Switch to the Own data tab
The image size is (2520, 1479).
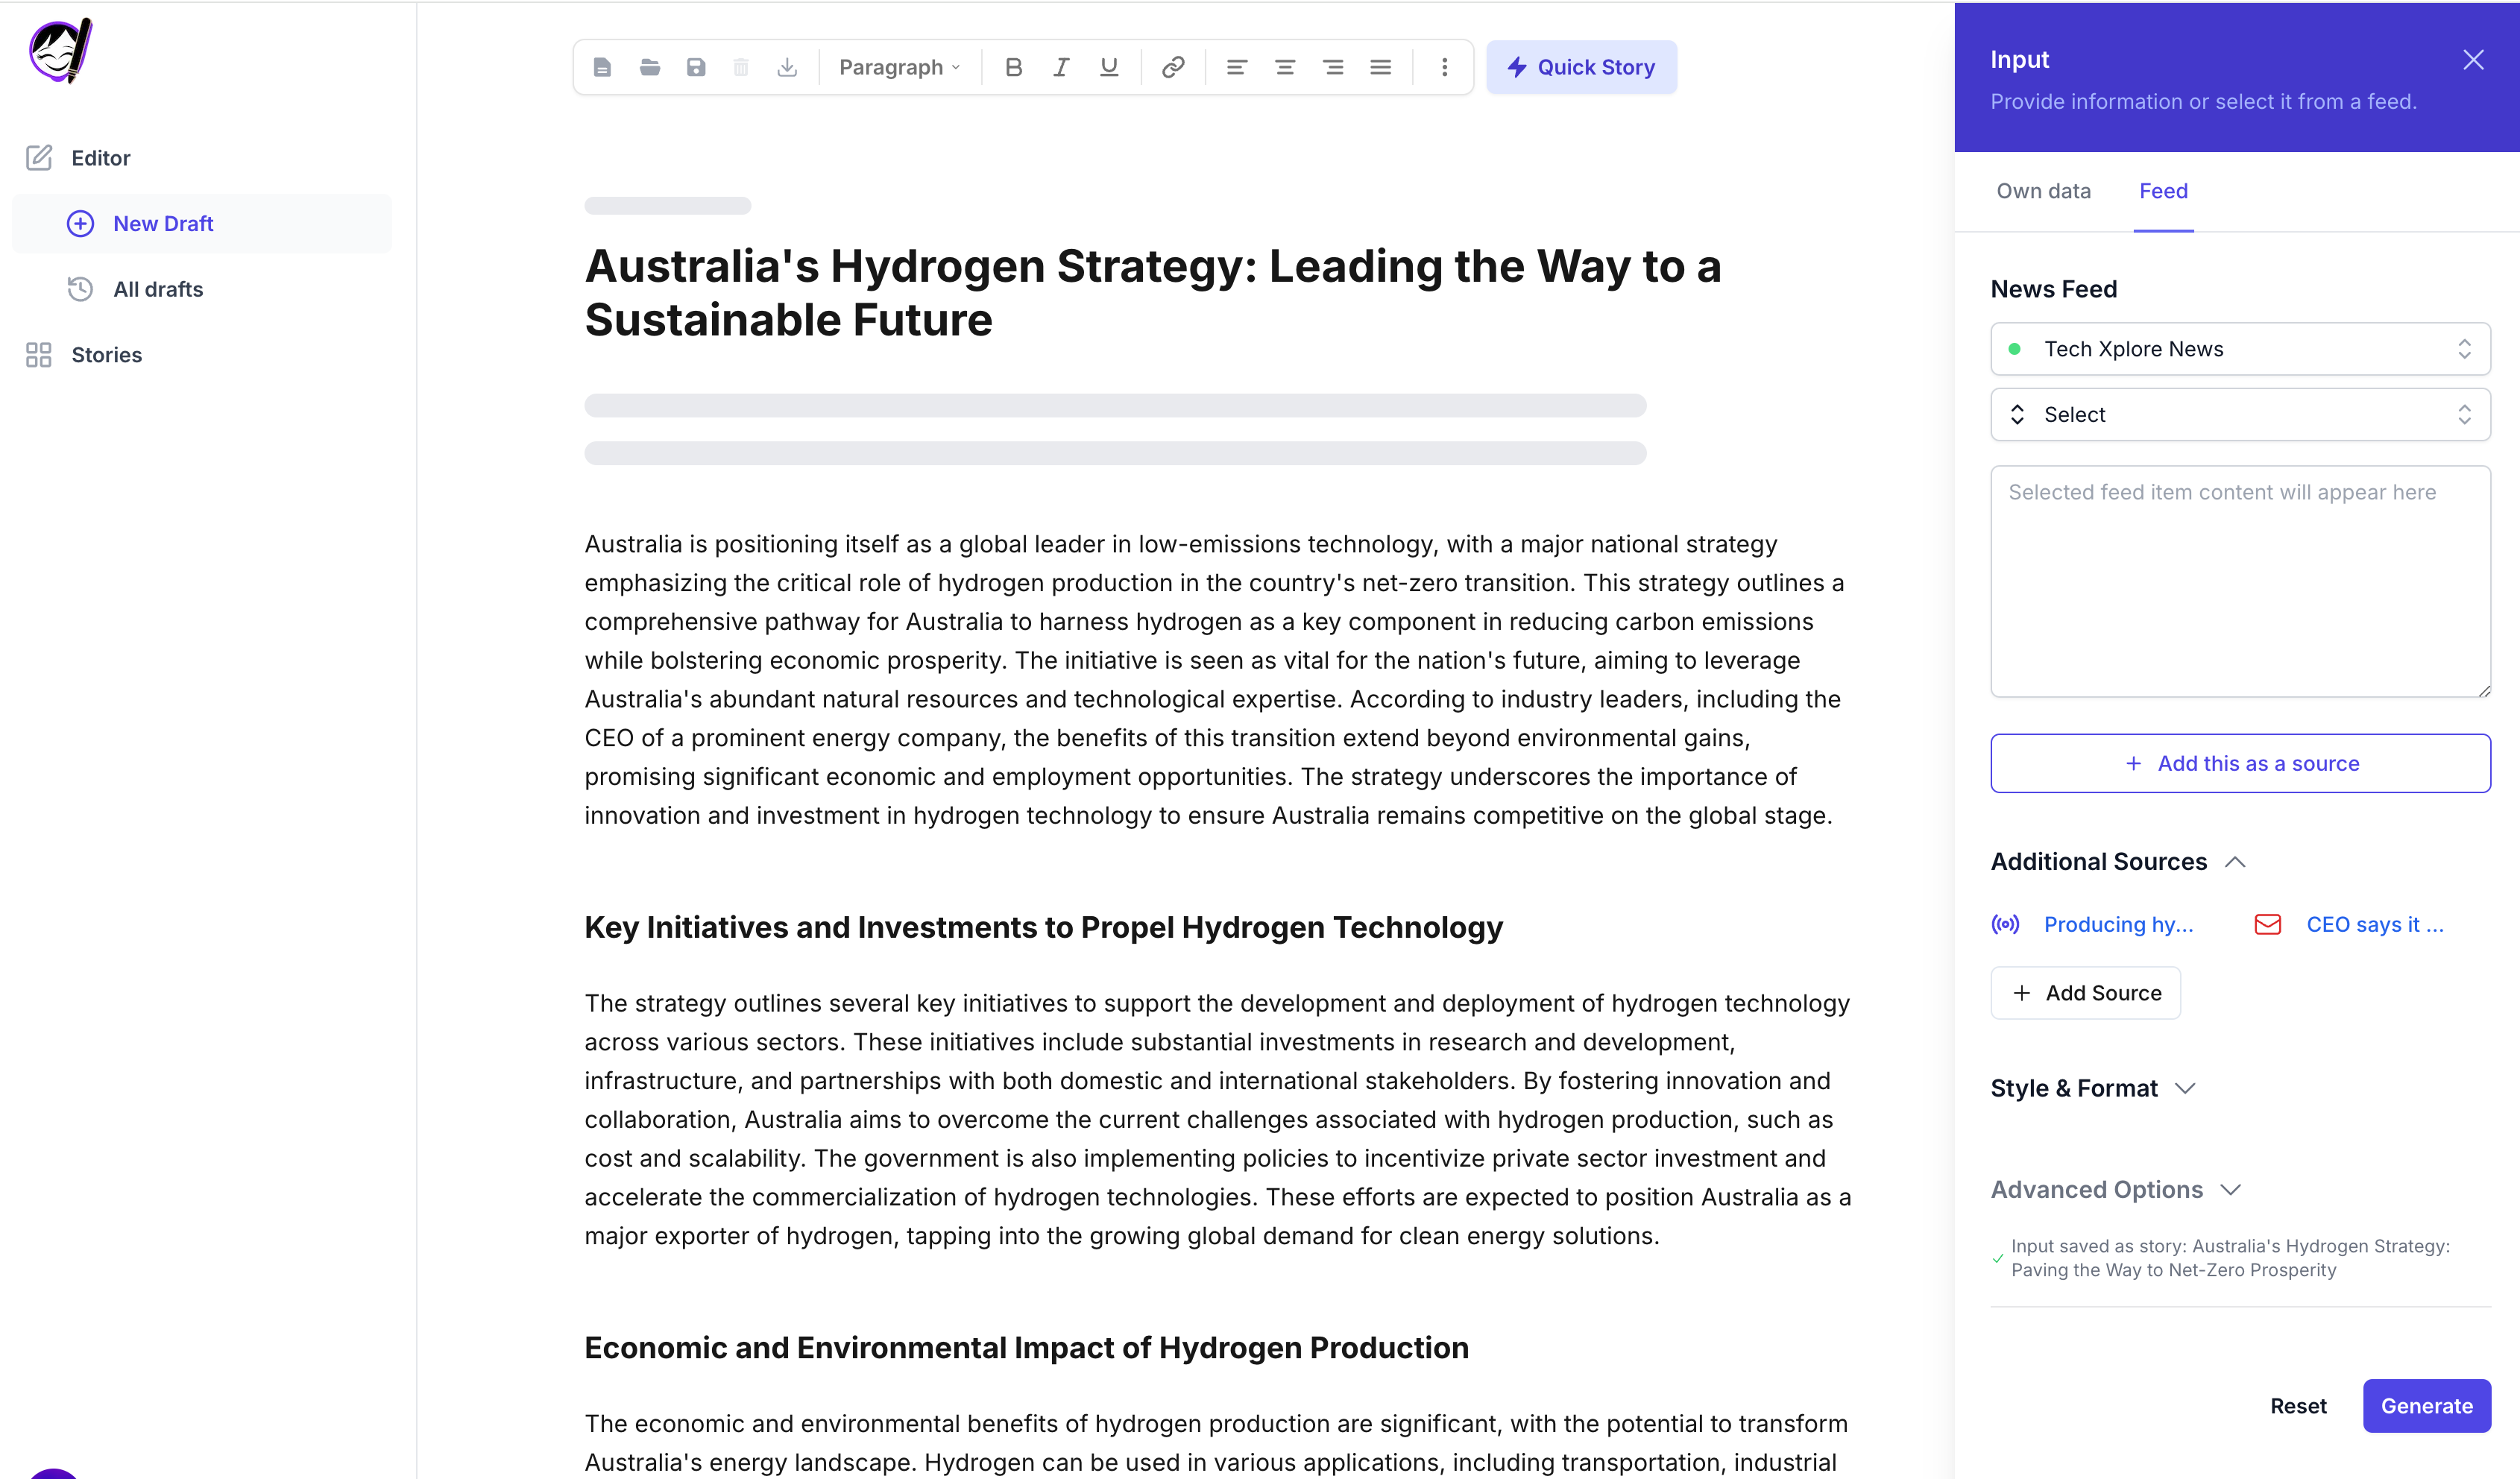[x=2043, y=191]
